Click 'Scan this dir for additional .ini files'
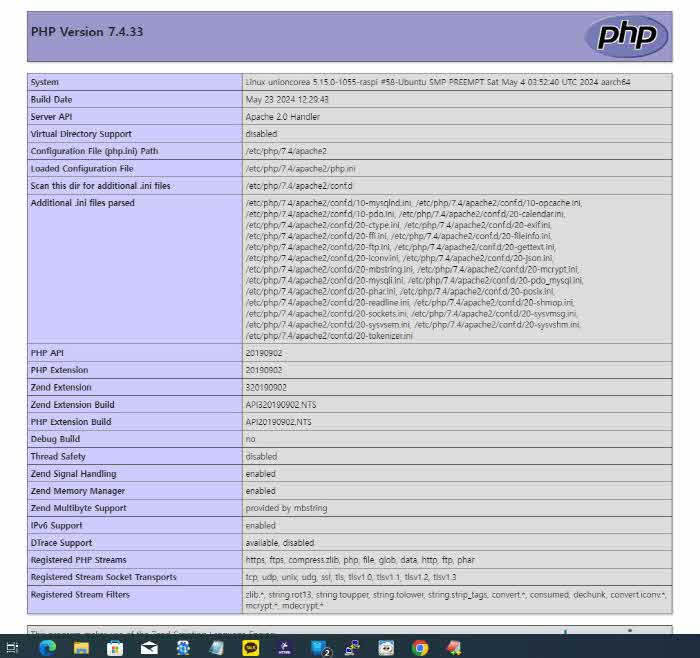The image size is (700, 658). 100,186
